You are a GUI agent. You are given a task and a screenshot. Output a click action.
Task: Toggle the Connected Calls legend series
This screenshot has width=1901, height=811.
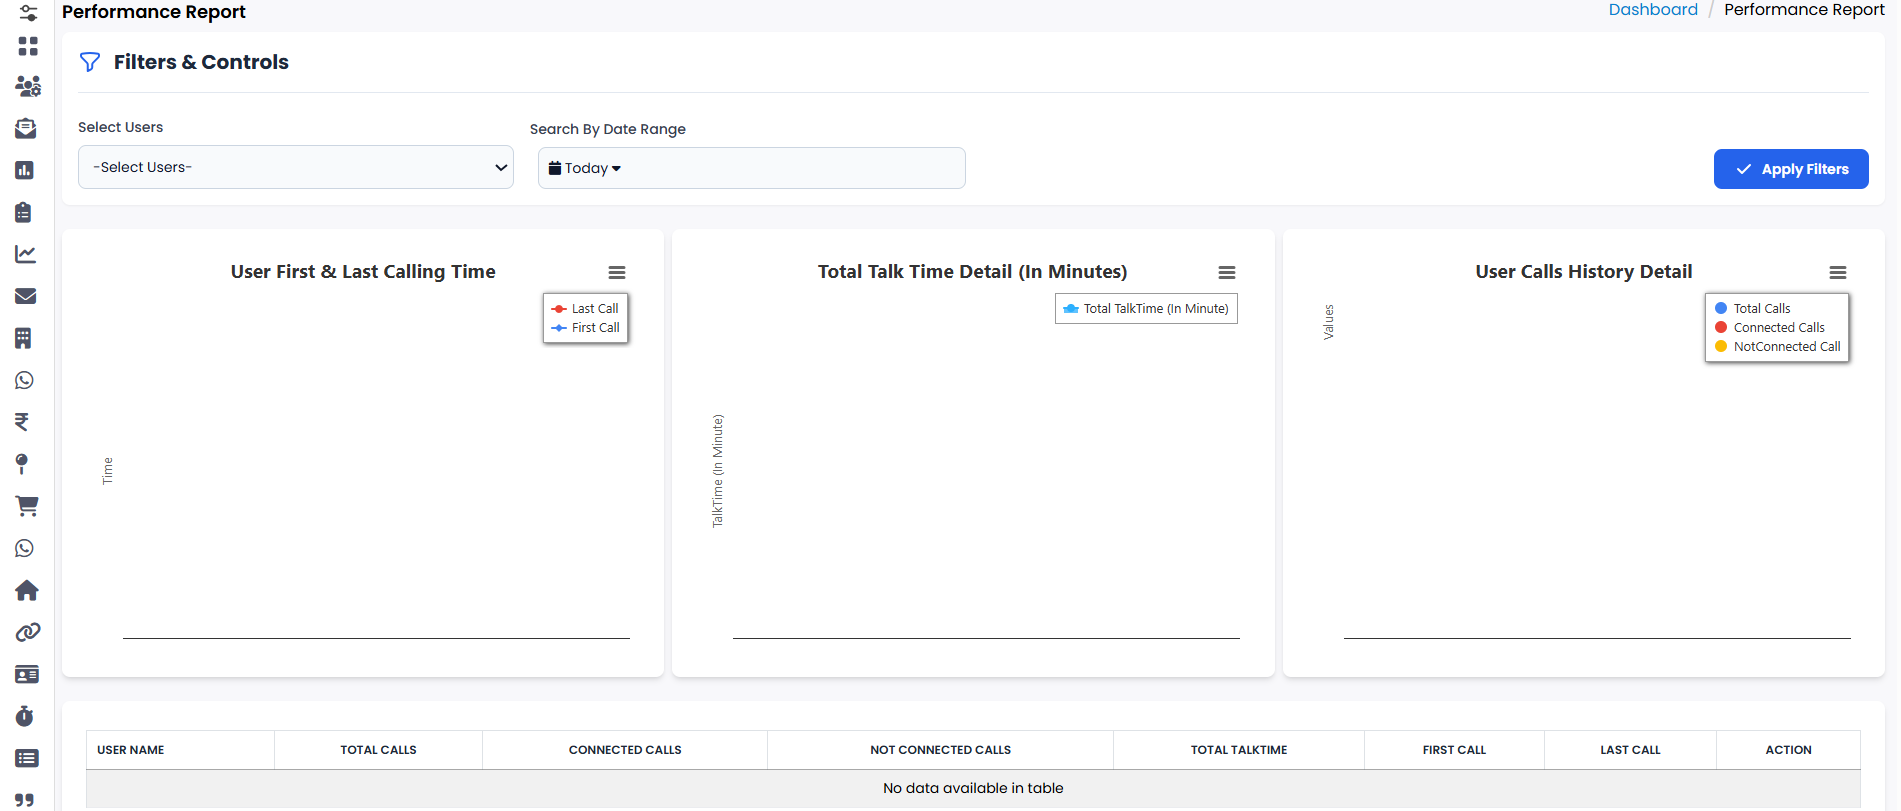coord(1770,328)
